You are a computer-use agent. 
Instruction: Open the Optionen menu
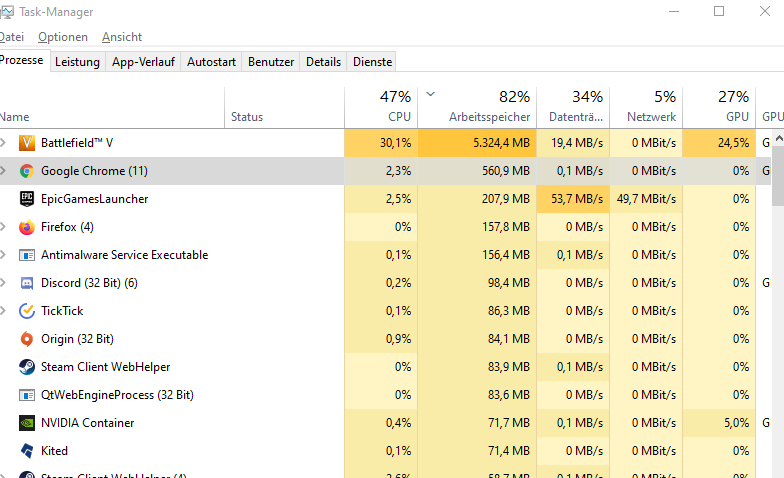[x=62, y=37]
